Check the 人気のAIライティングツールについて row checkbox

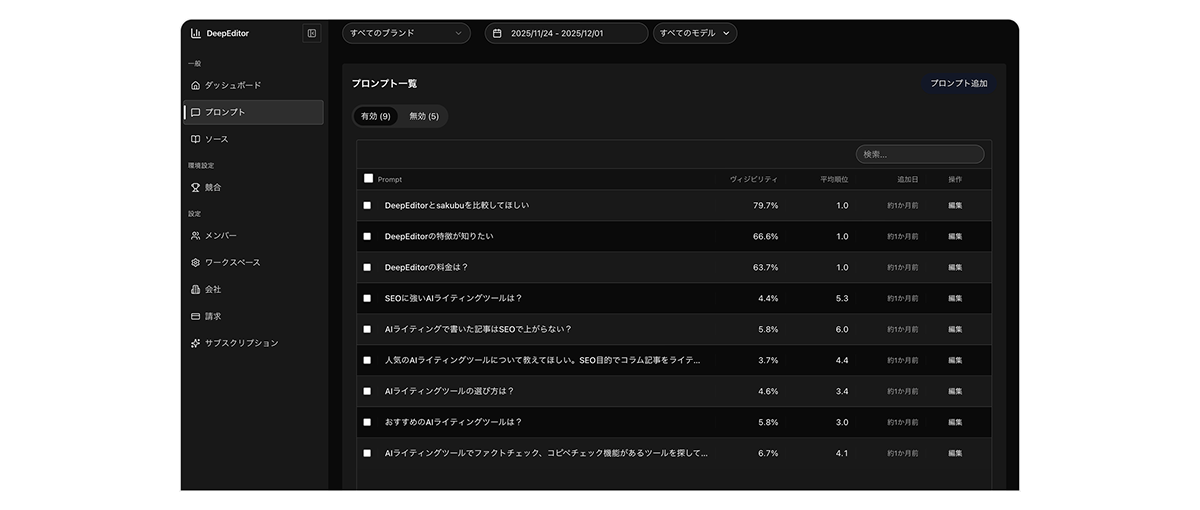tap(367, 360)
